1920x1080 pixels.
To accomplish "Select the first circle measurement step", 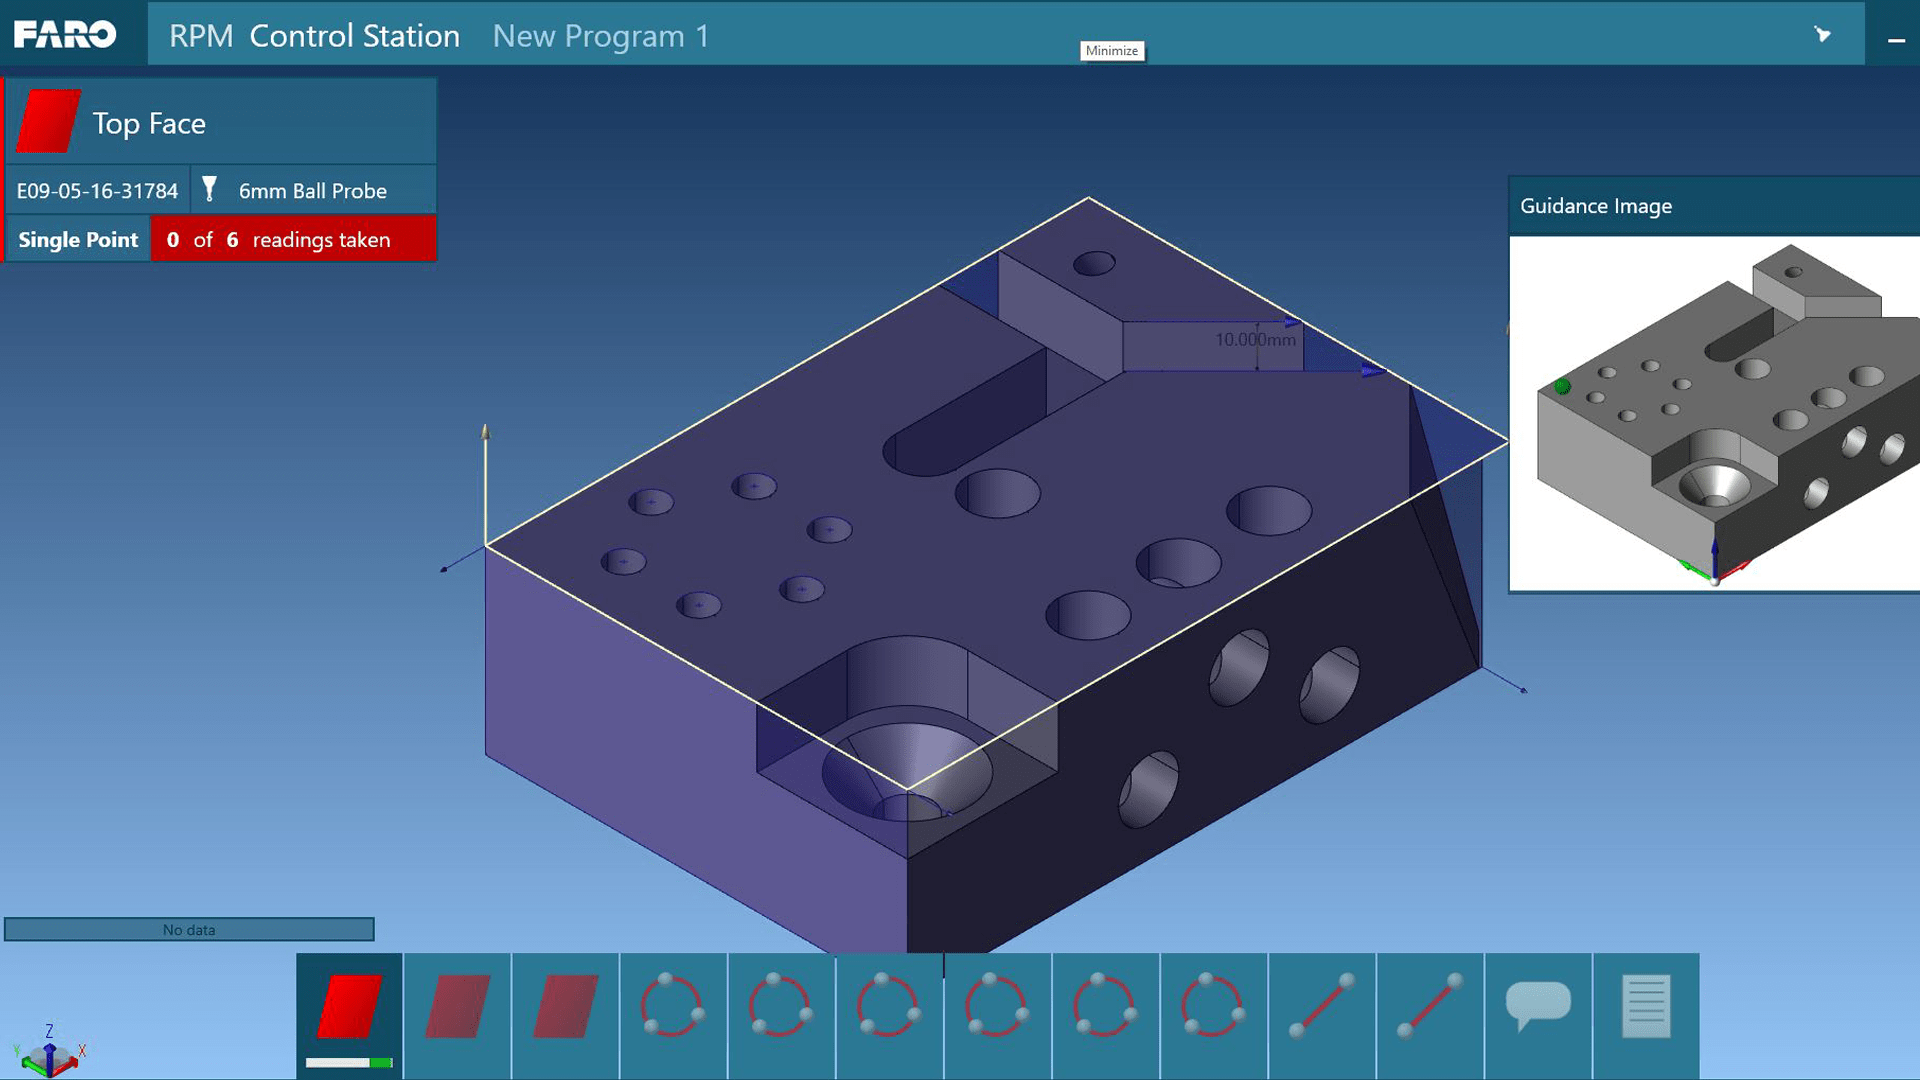I will pos(673,1006).
